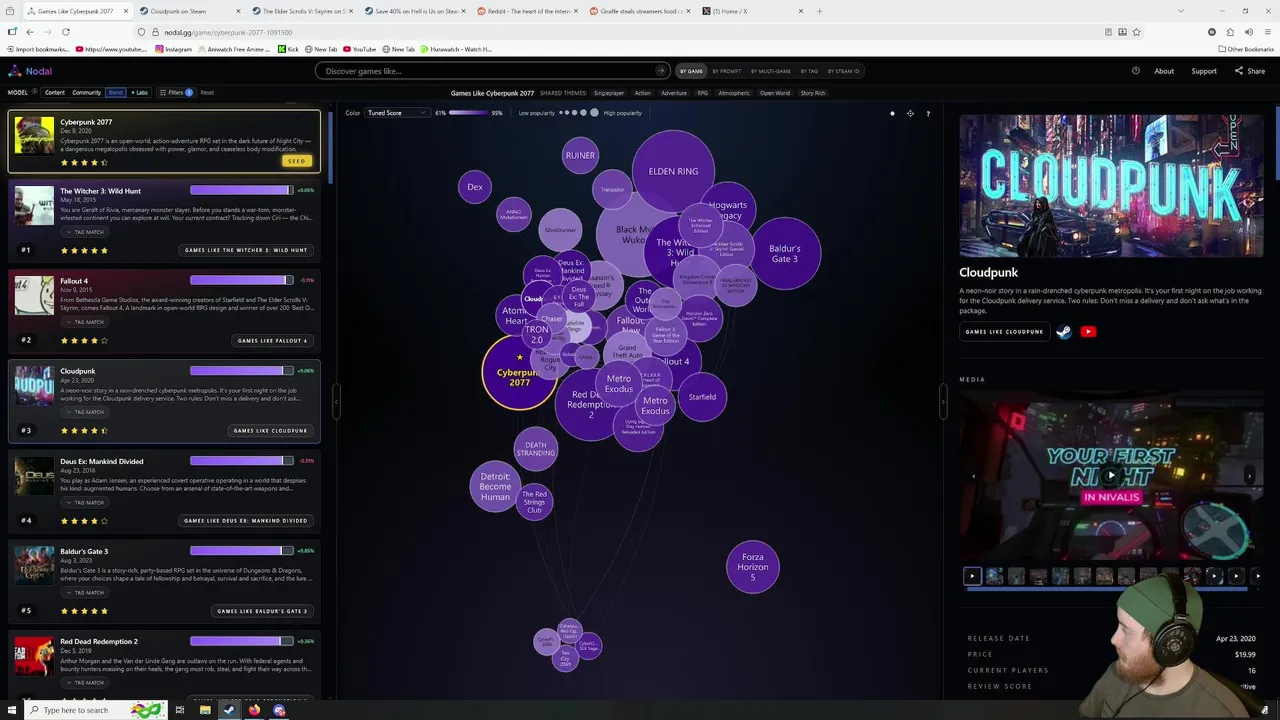Select the Forza Horizon 5 node

753,567
